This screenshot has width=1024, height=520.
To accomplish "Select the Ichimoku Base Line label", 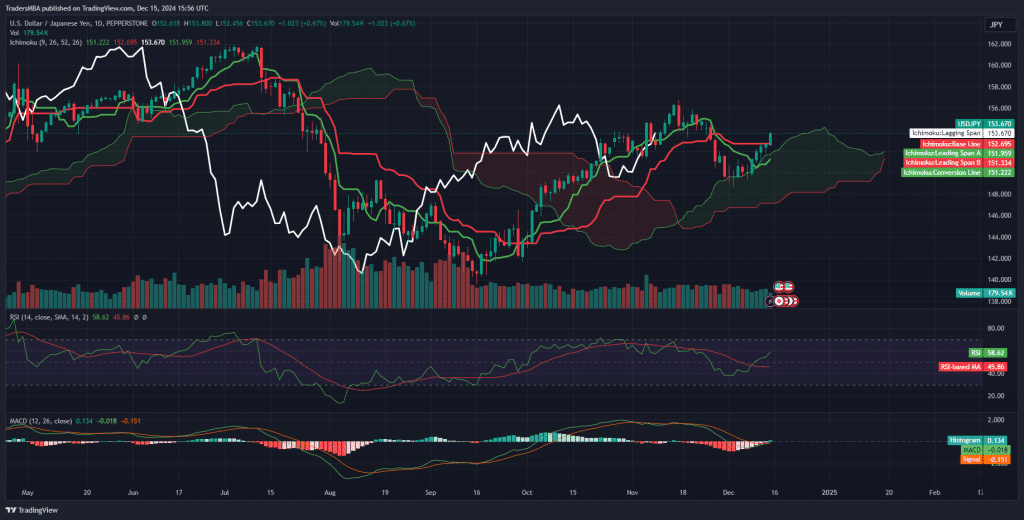I will coord(950,143).
